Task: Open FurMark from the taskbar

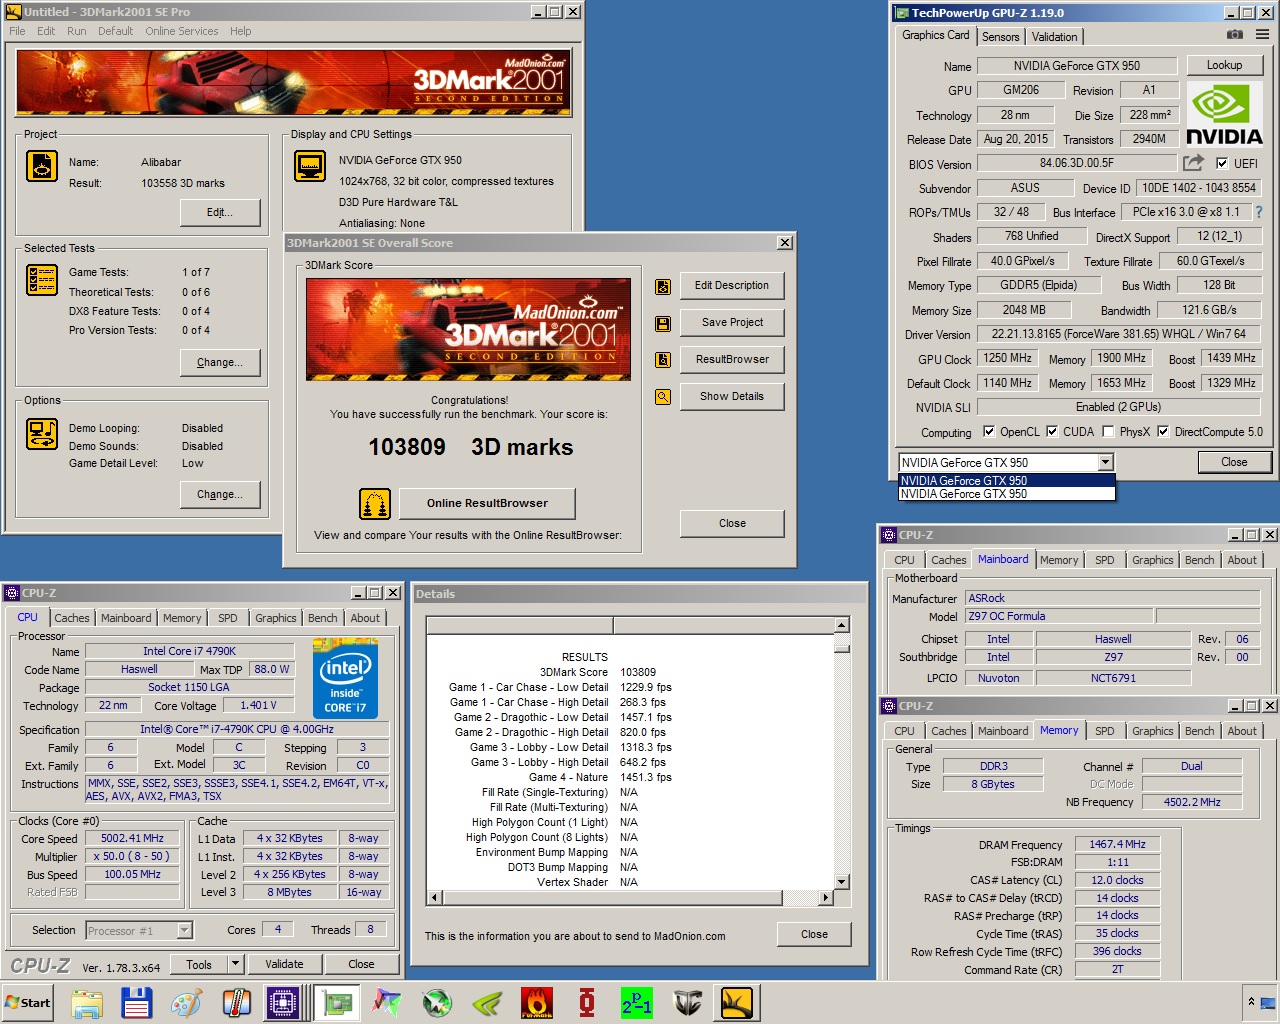Action: [x=537, y=1003]
